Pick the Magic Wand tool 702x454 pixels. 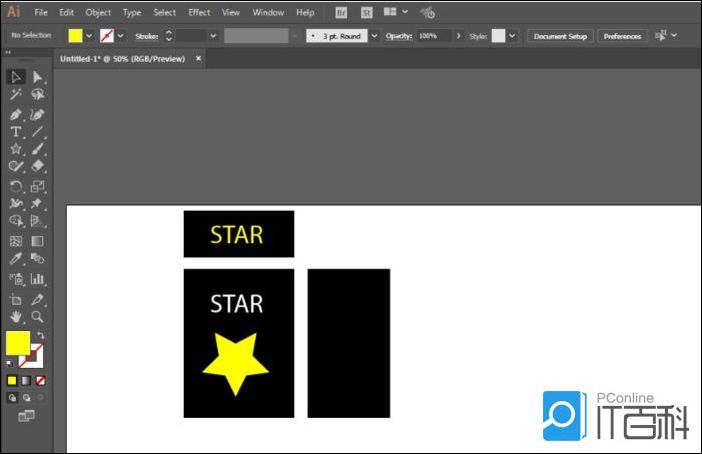(16, 95)
